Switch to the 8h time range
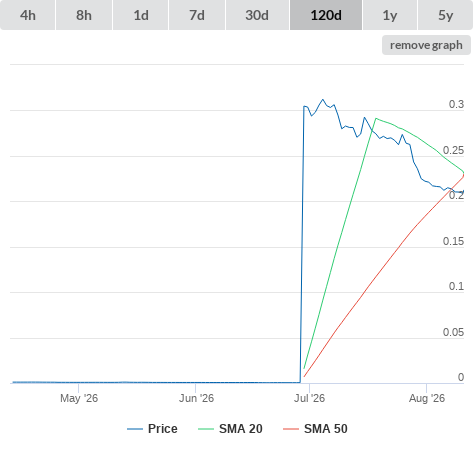 [x=84, y=15]
